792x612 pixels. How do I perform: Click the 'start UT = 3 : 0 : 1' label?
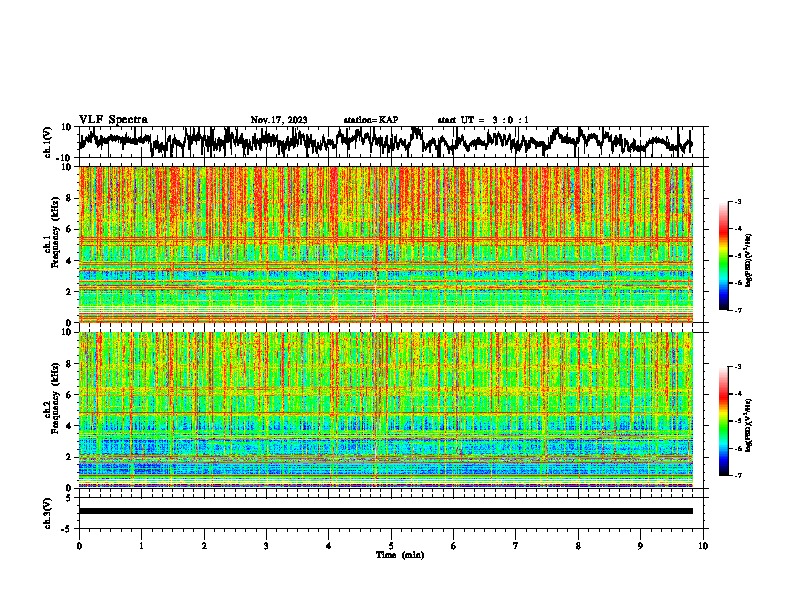pos(483,120)
